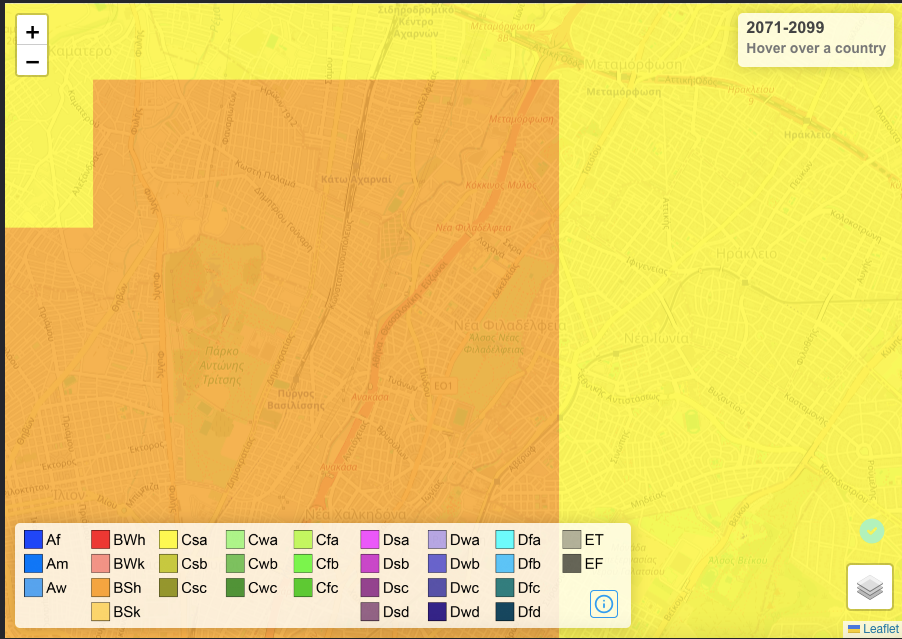Image resolution: width=902 pixels, height=639 pixels.
Task: Zoom out of the map
Action: (x=32, y=62)
